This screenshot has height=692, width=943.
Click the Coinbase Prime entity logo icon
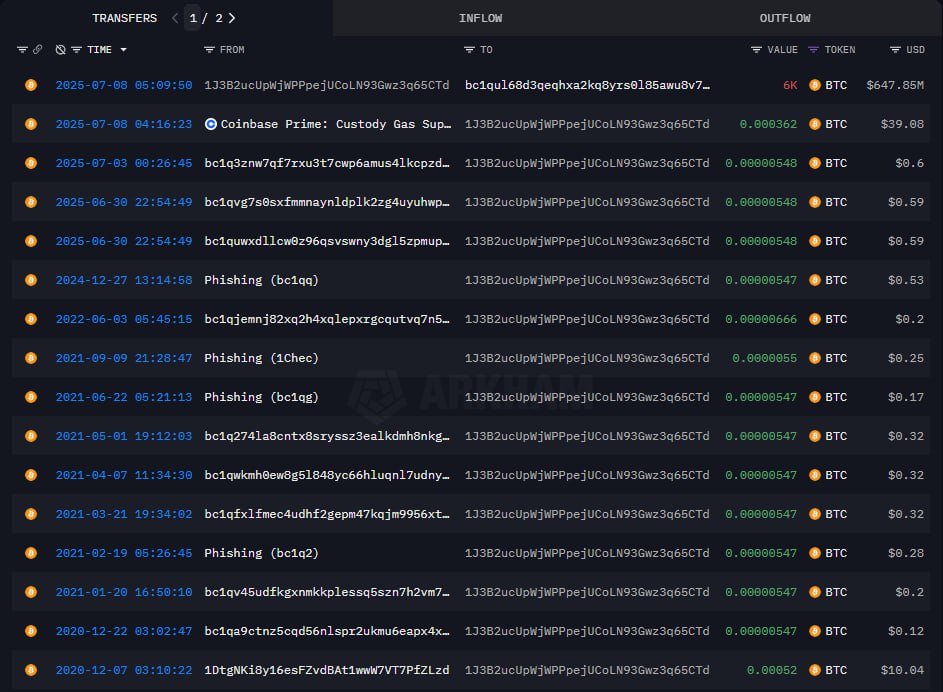pos(211,124)
